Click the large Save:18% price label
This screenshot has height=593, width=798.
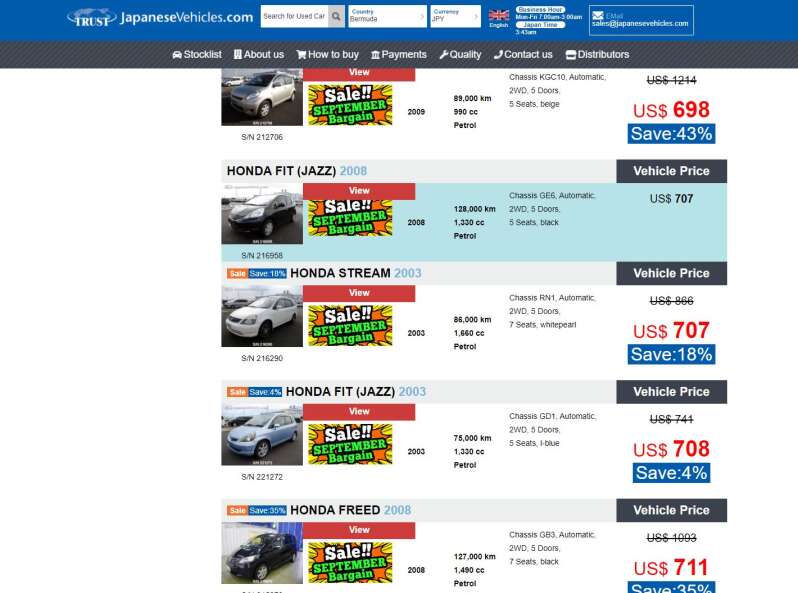(671, 354)
